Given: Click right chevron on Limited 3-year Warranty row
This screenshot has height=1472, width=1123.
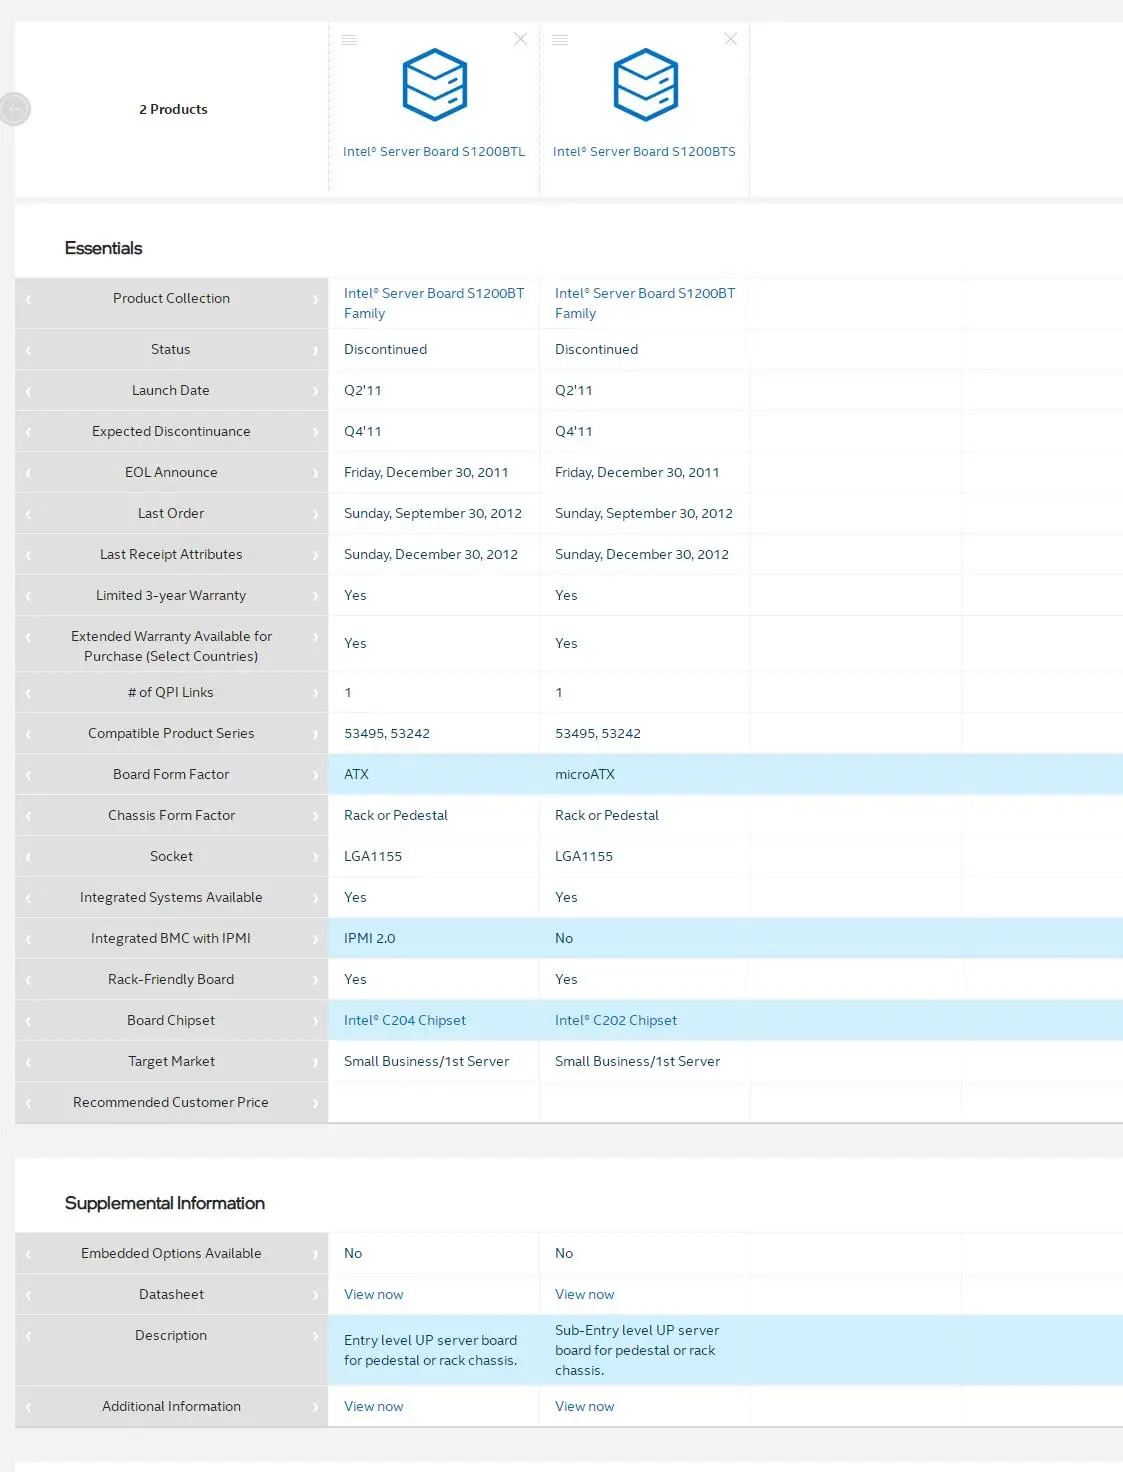Looking at the screenshot, I should [315, 596].
